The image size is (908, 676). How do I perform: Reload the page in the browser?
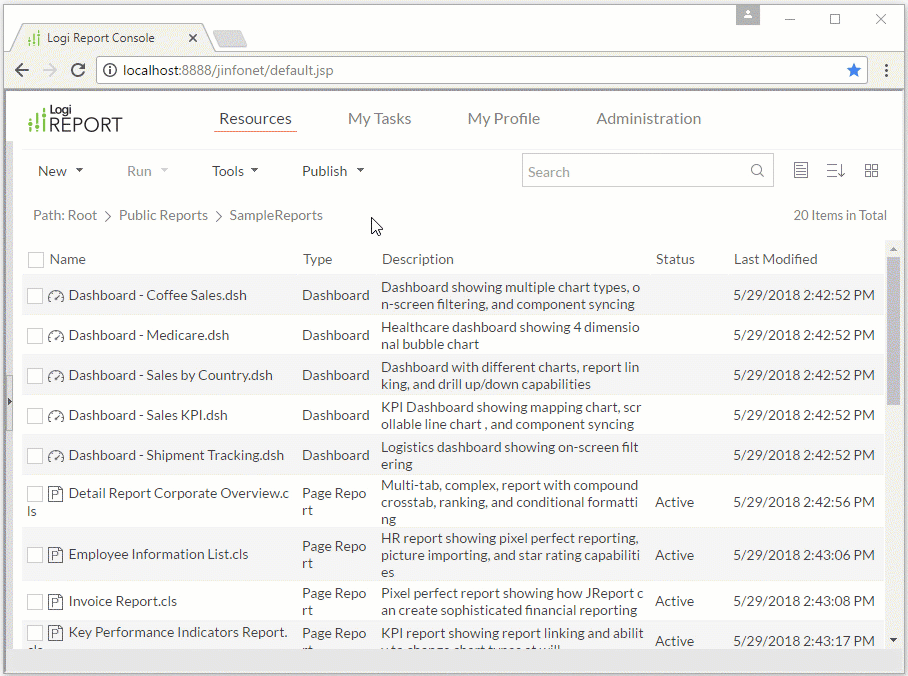[x=78, y=70]
